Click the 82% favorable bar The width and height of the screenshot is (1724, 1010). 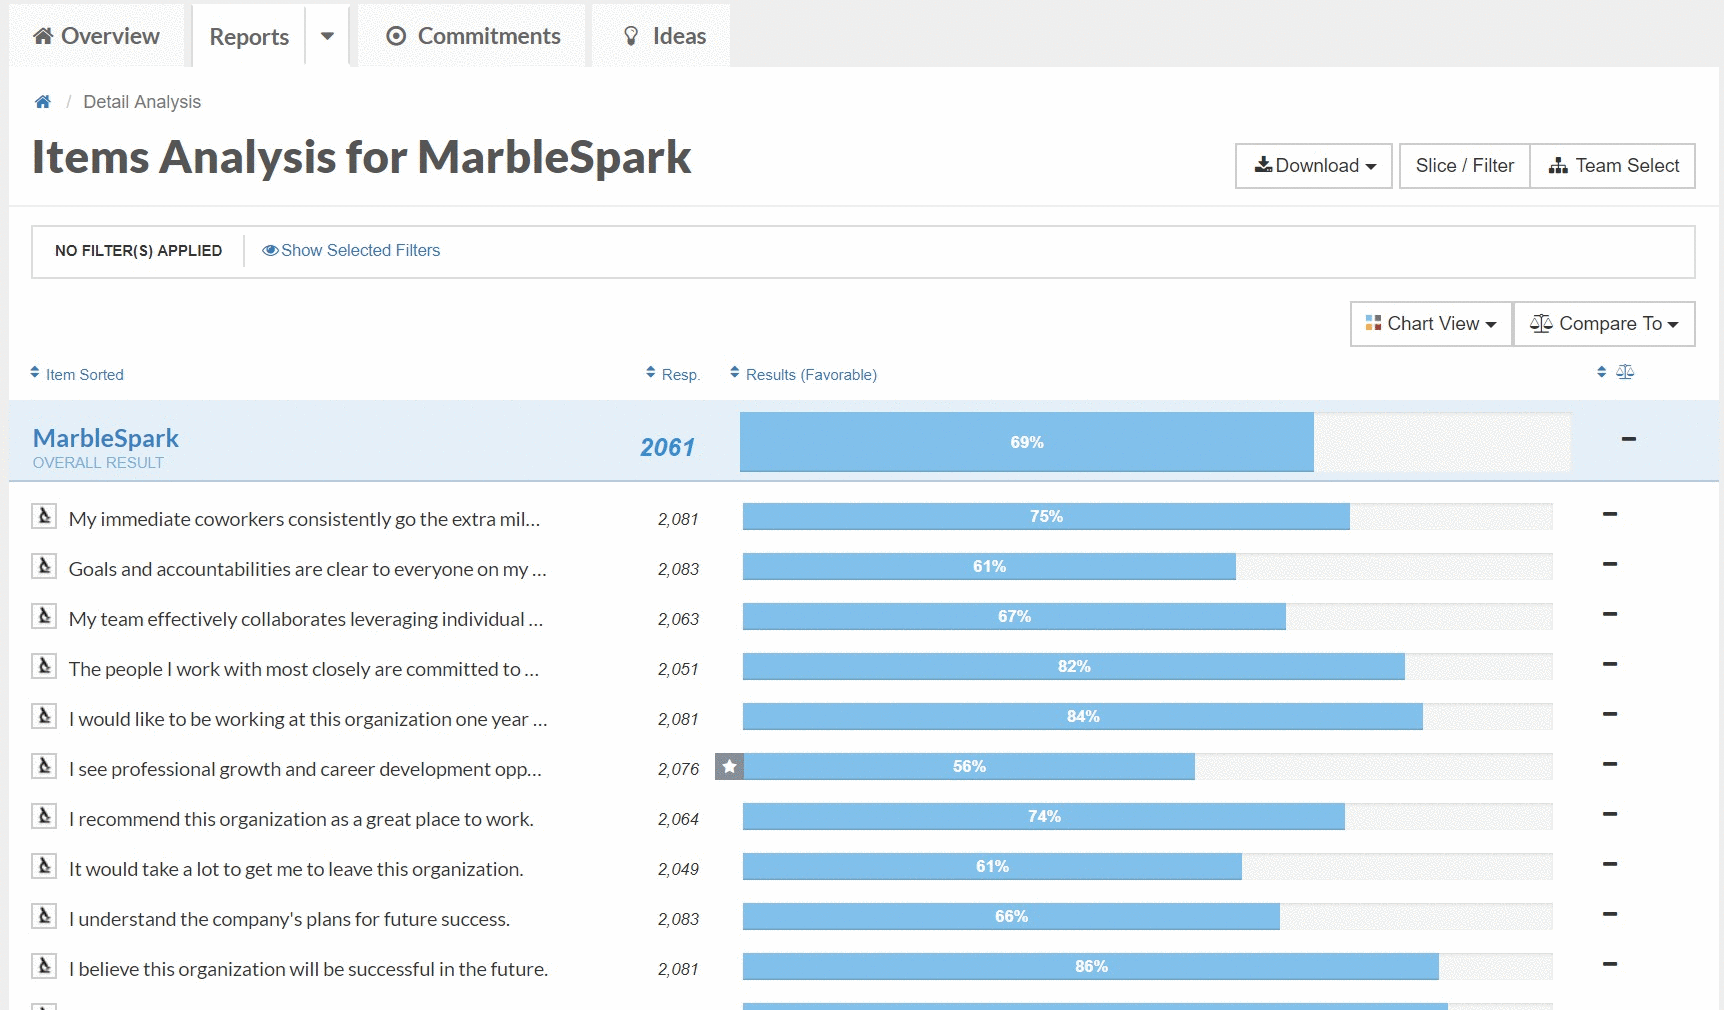tap(1074, 666)
